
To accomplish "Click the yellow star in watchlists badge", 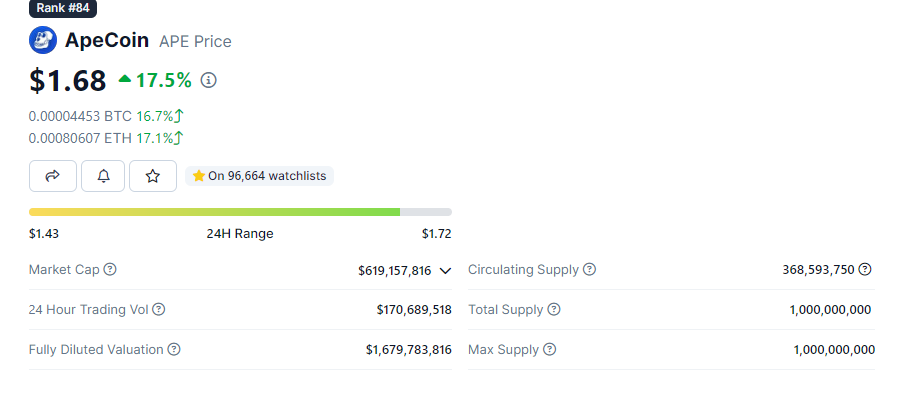I will [199, 176].
